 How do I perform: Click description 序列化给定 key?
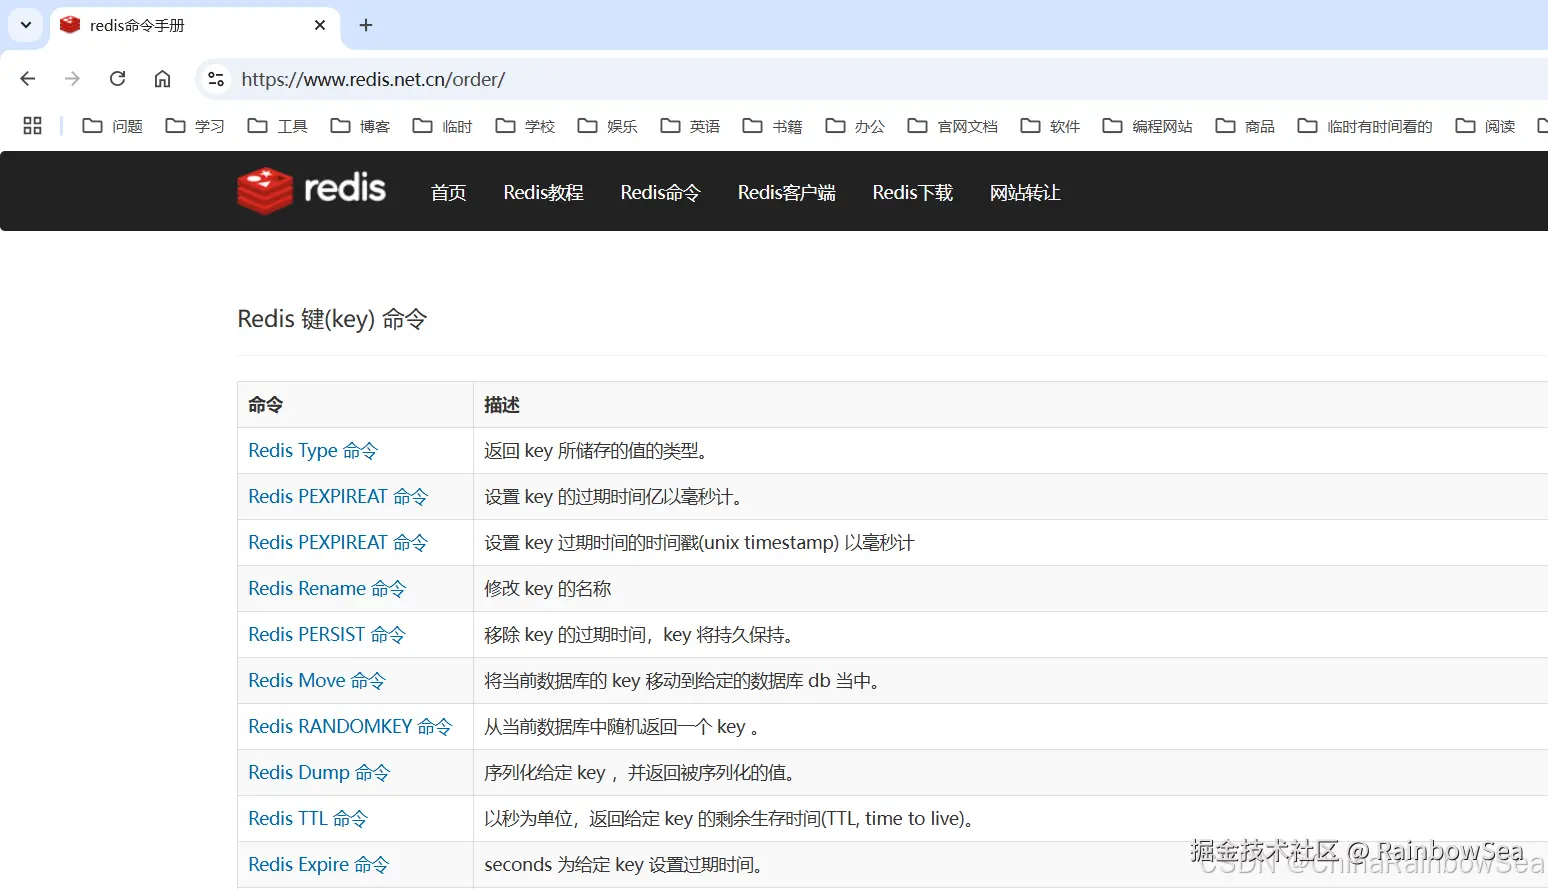pos(640,773)
